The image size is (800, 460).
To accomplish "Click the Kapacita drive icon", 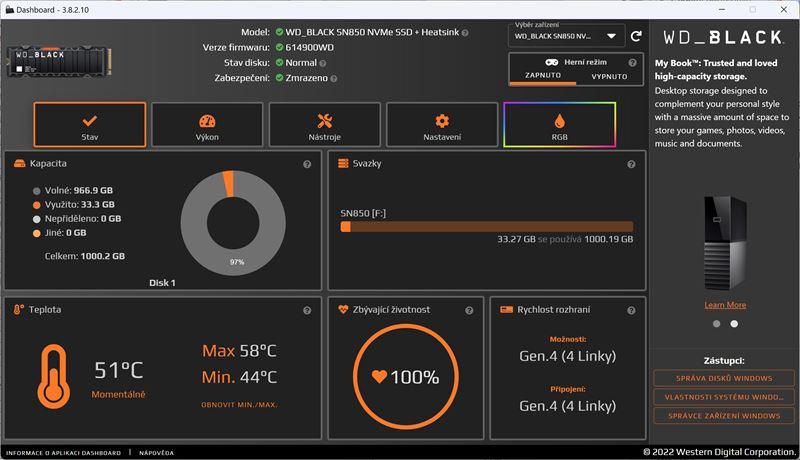I will point(19,164).
